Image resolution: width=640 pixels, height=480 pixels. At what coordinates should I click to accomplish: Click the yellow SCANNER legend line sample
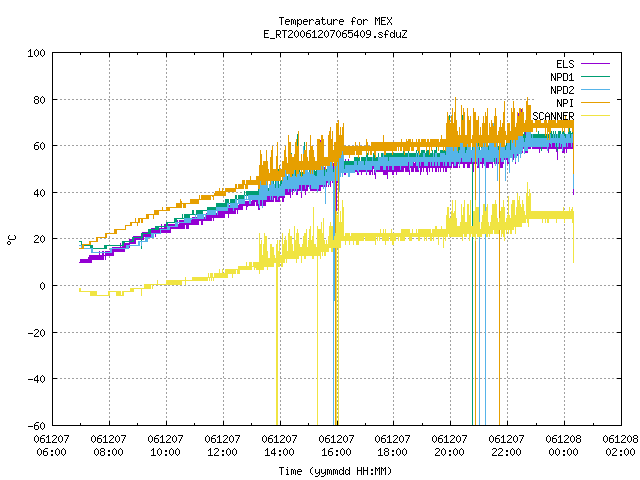(595, 116)
